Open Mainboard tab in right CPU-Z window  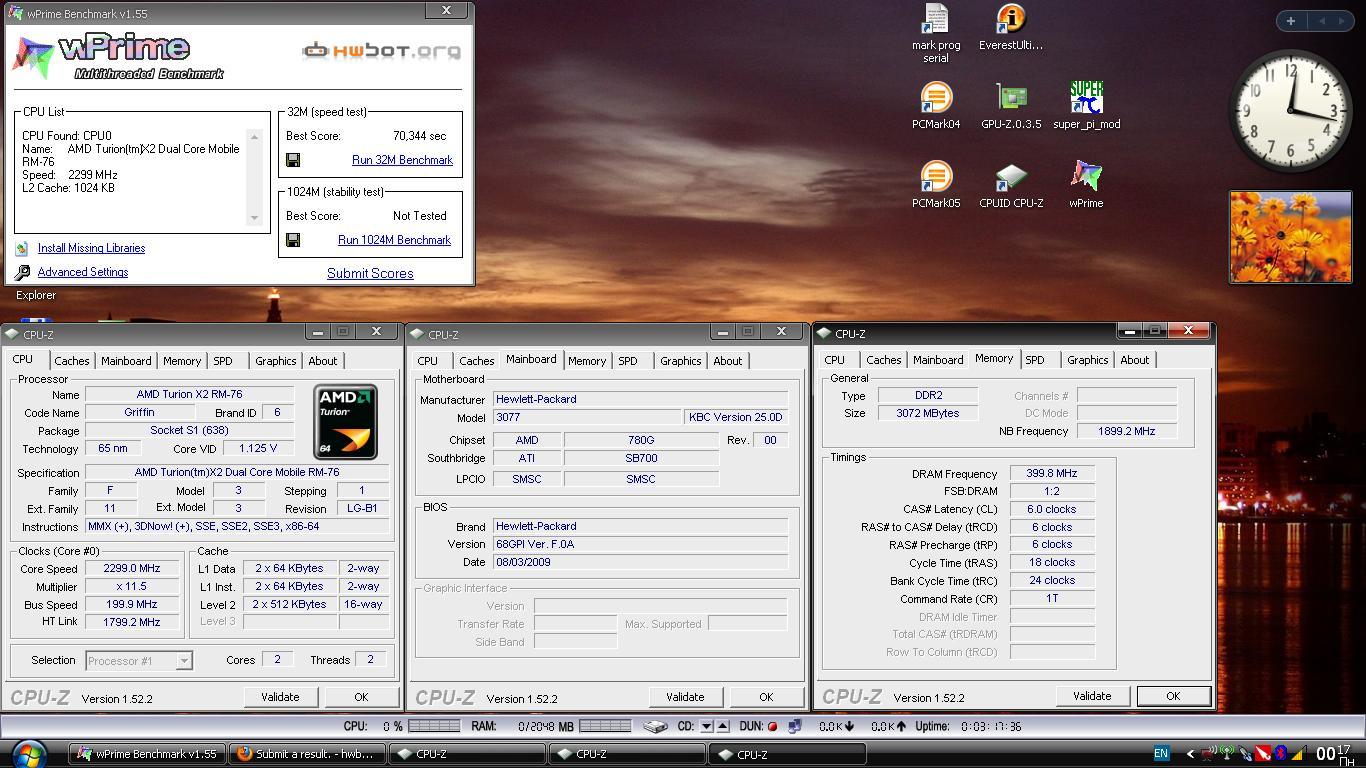[x=938, y=360]
